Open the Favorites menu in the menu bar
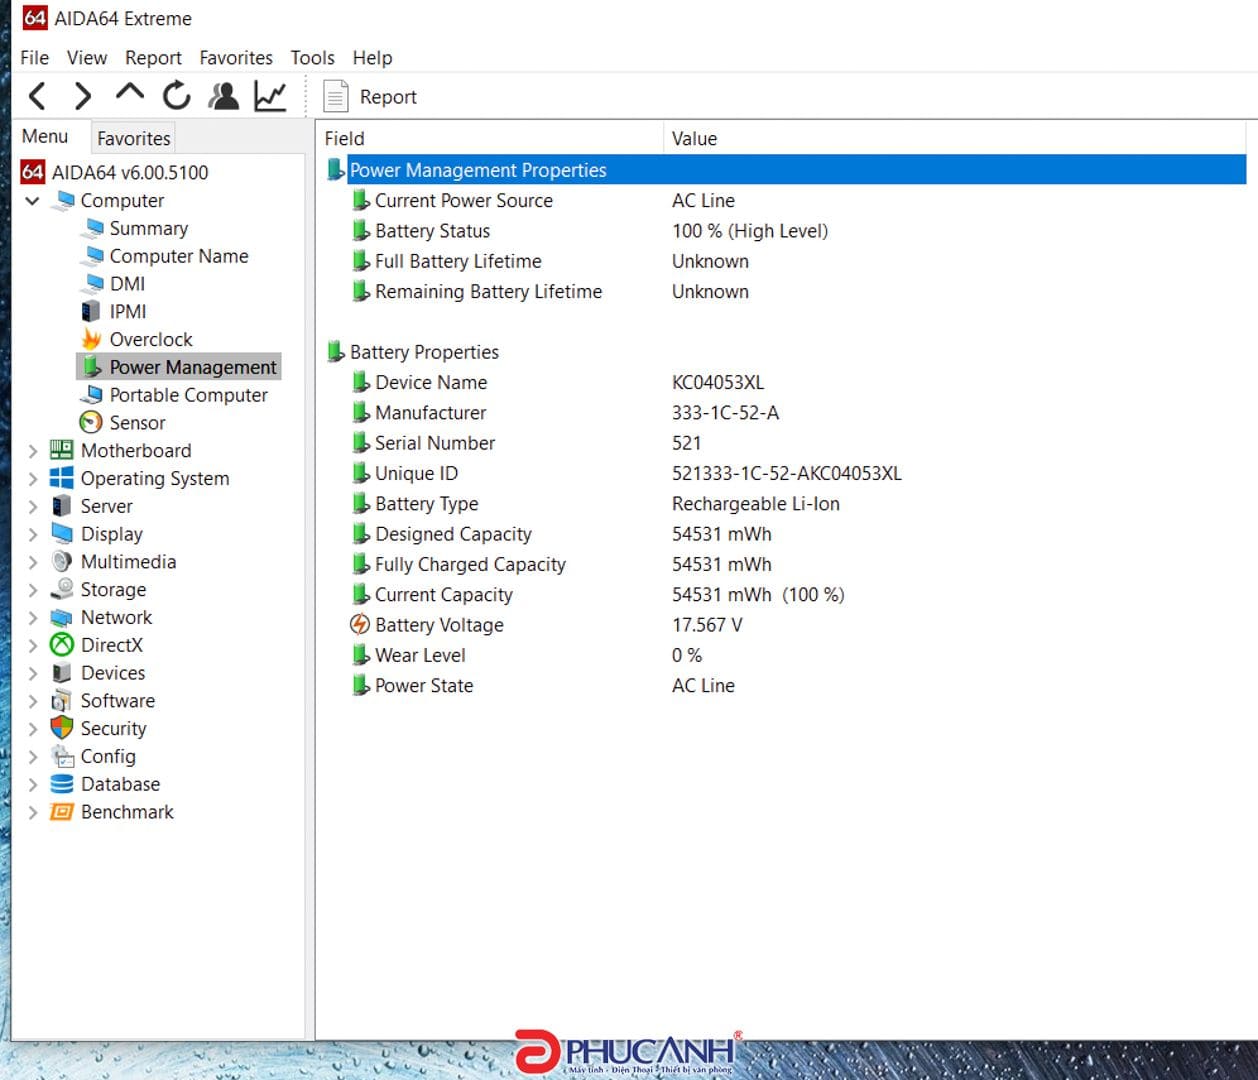Image resolution: width=1258 pixels, height=1080 pixels. [236, 58]
